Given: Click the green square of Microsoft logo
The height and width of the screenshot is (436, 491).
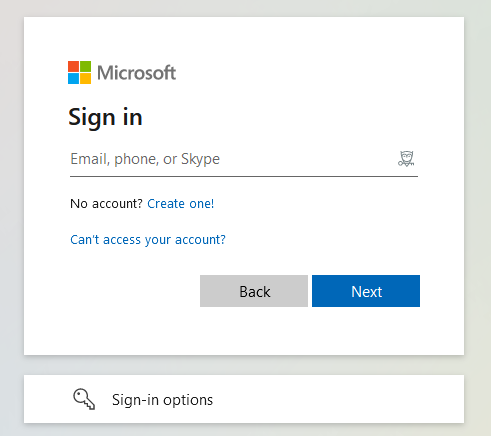Looking at the screenshot, I should tap(86, 66).
